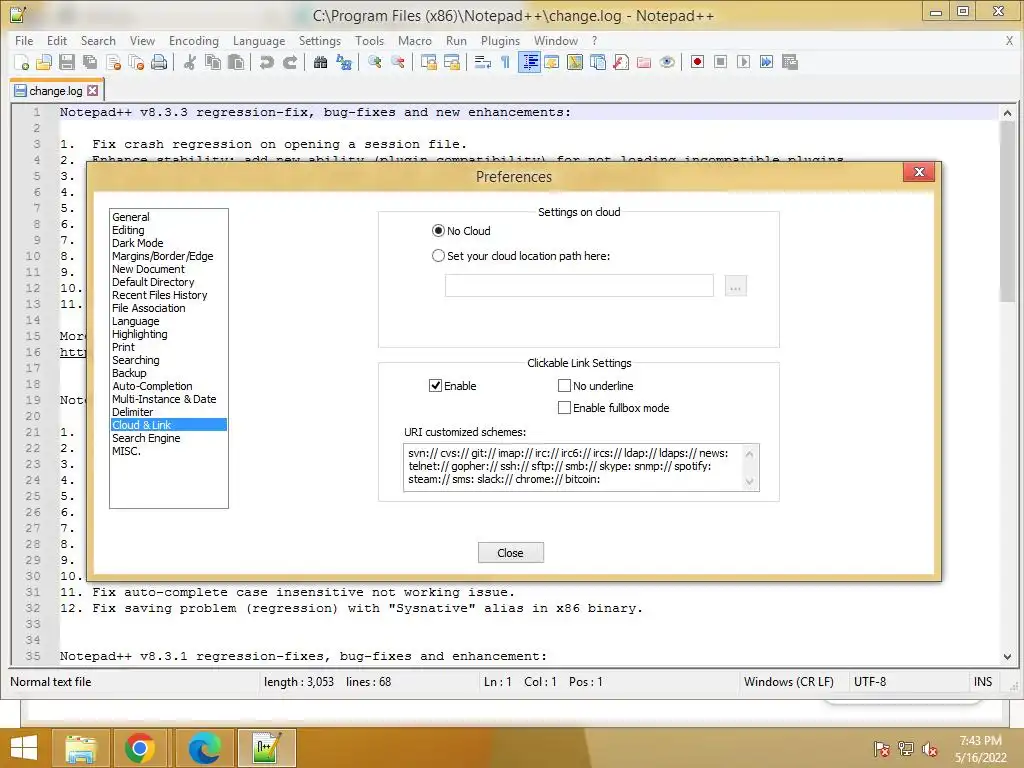
Task: Open the File menu
Action: [24, 40]
